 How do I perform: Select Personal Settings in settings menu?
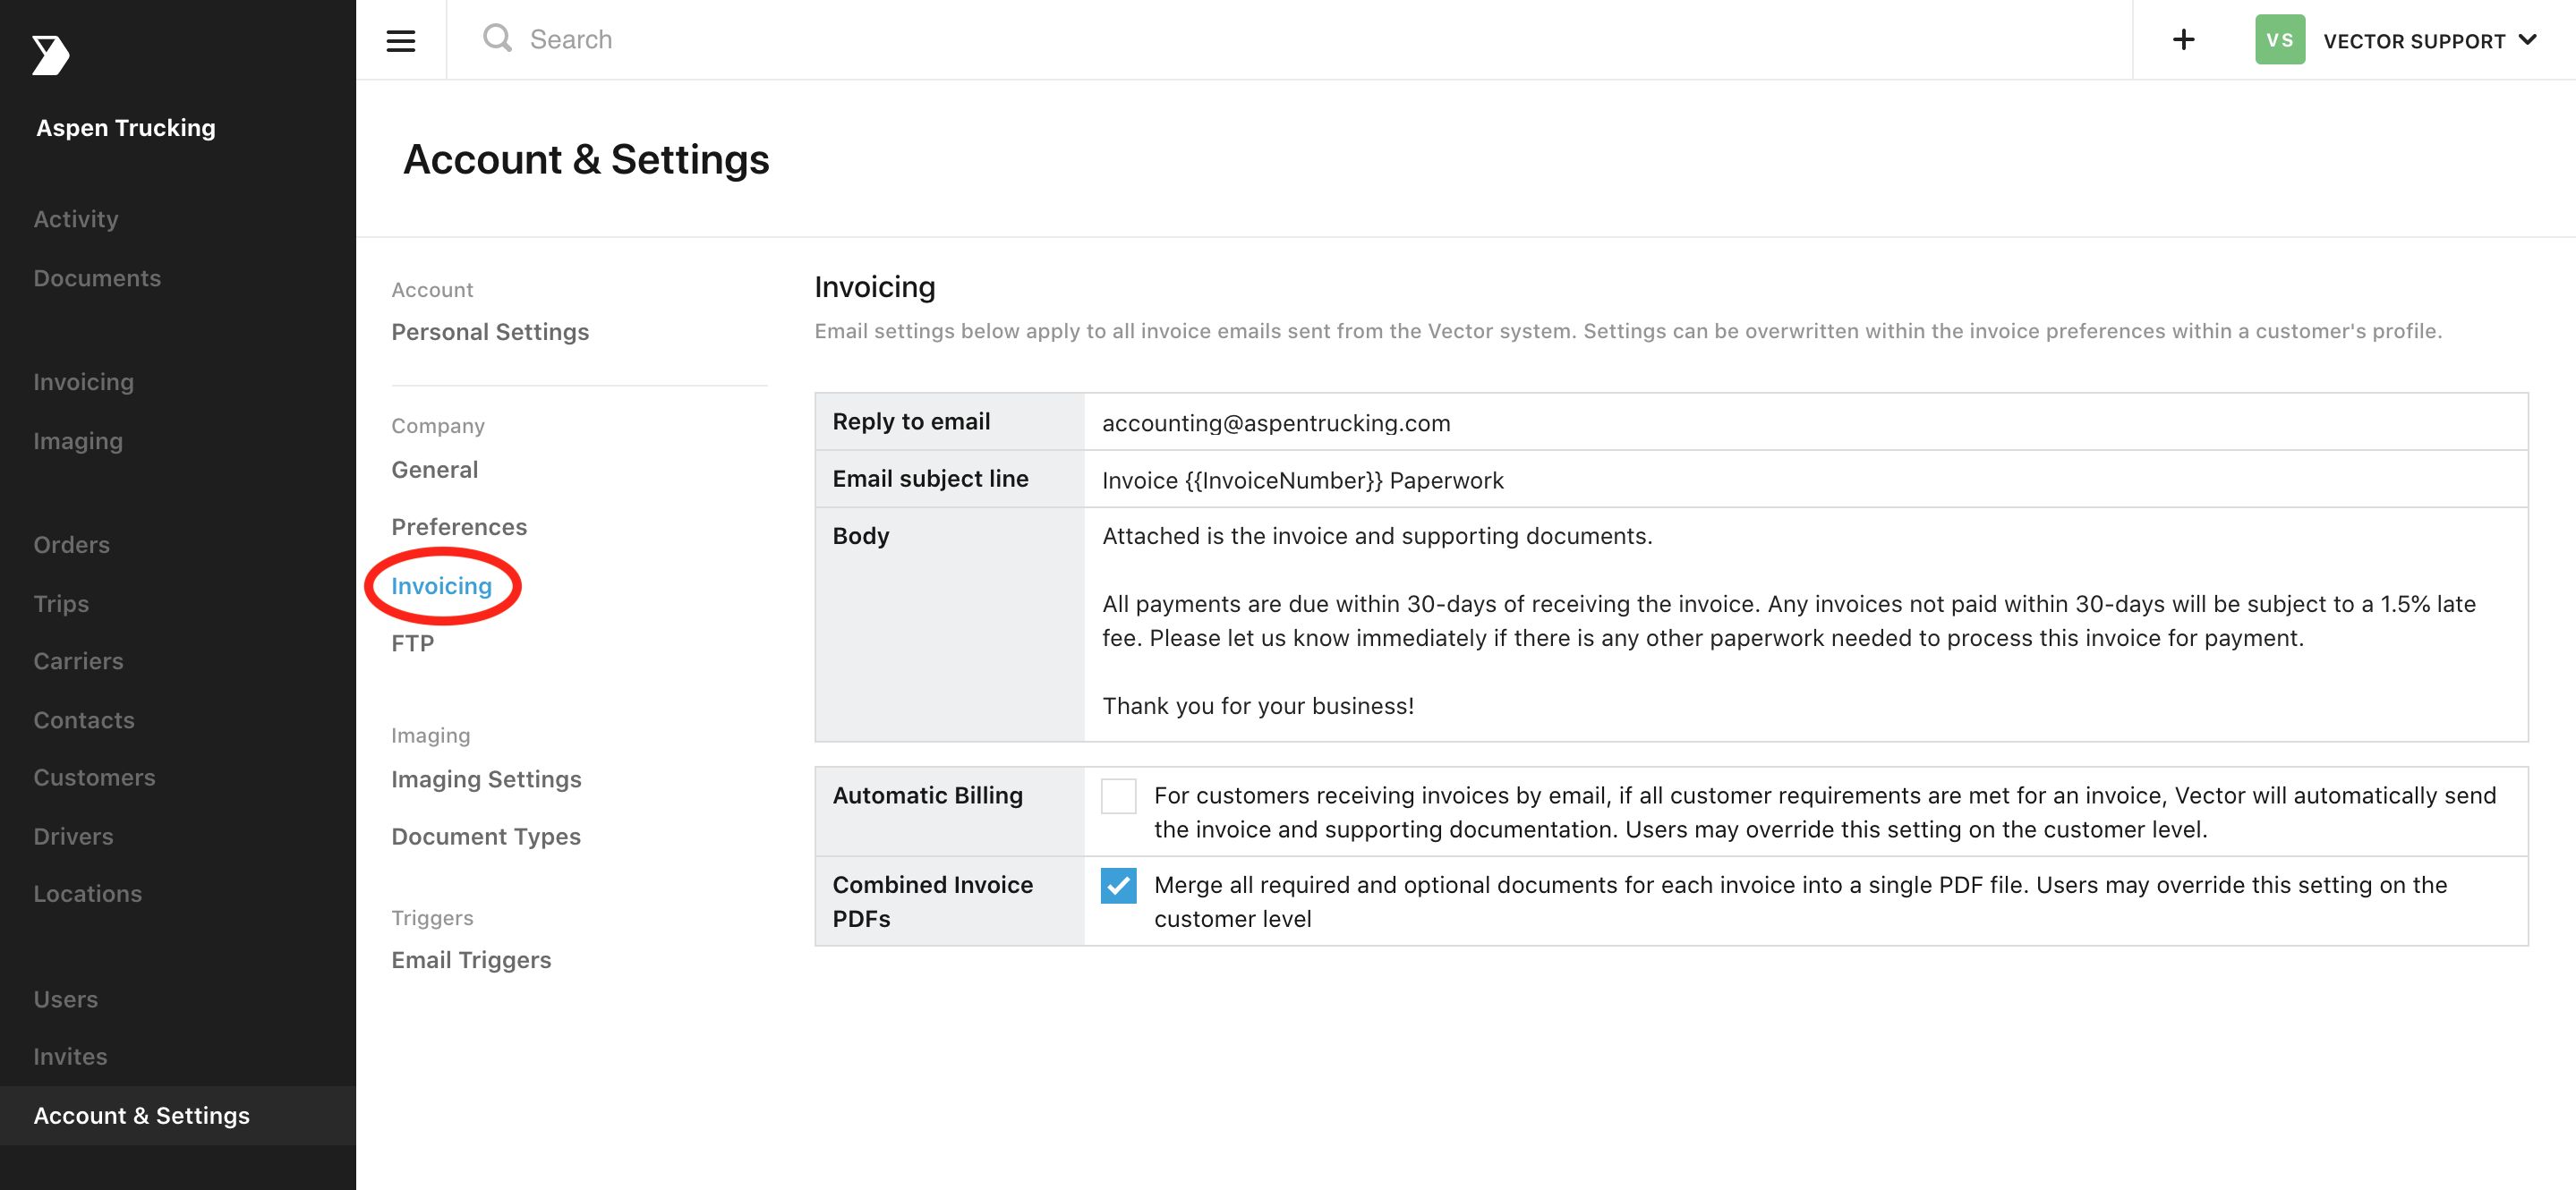point(490,332)
